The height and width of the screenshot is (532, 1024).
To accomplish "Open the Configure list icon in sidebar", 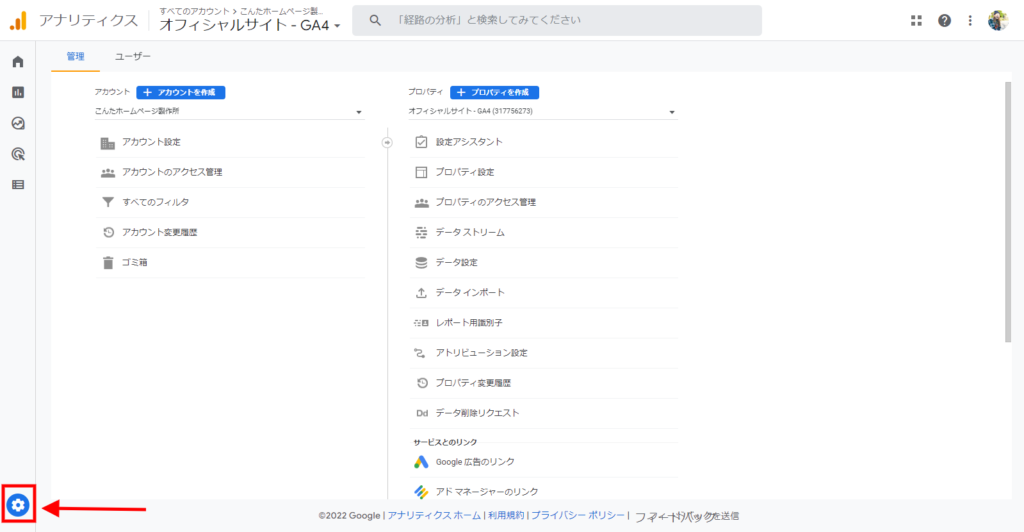I will point(18,185).
